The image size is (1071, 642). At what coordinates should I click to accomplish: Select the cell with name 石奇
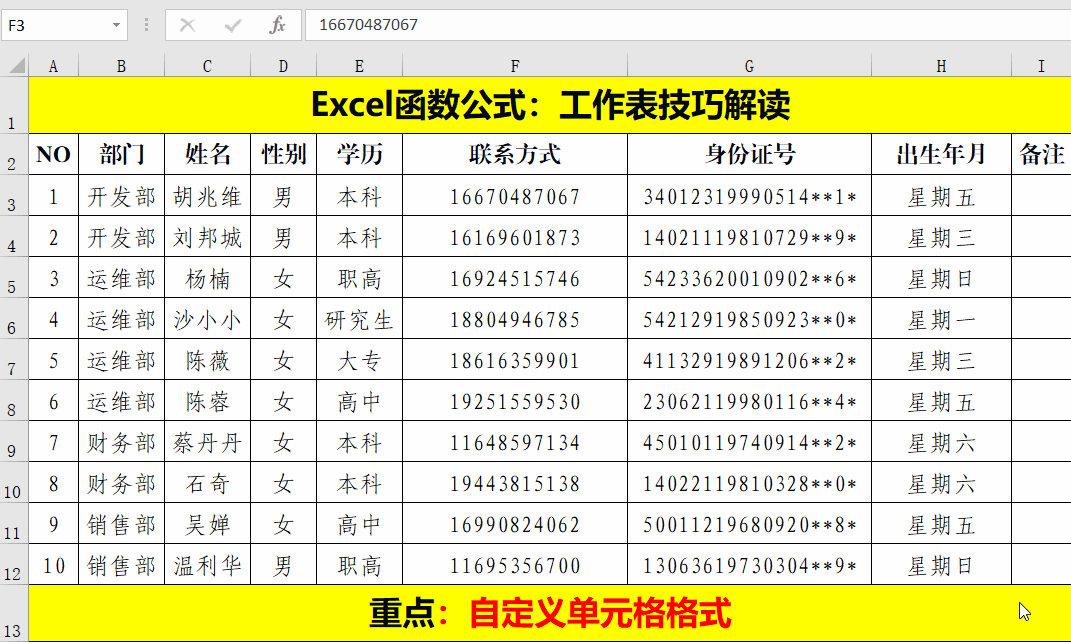[208, 484]
